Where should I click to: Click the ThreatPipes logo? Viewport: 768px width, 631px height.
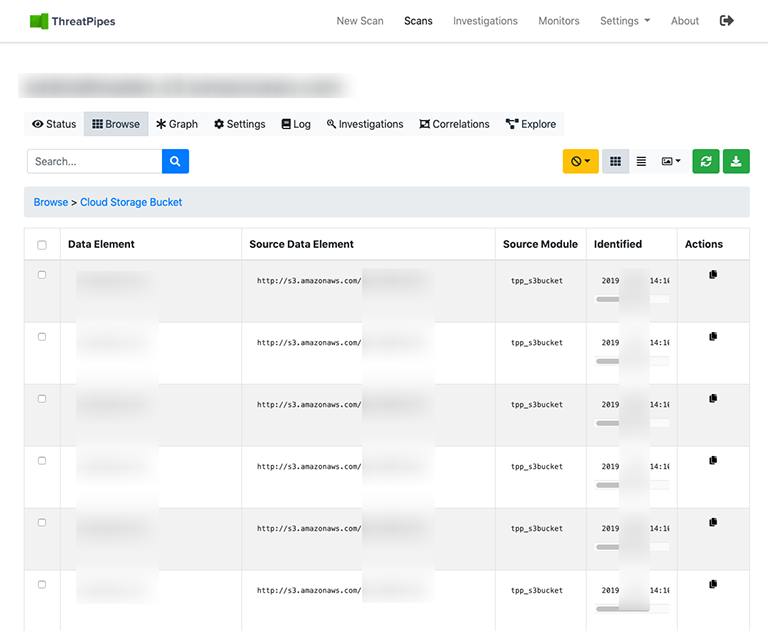coord(72,21)
